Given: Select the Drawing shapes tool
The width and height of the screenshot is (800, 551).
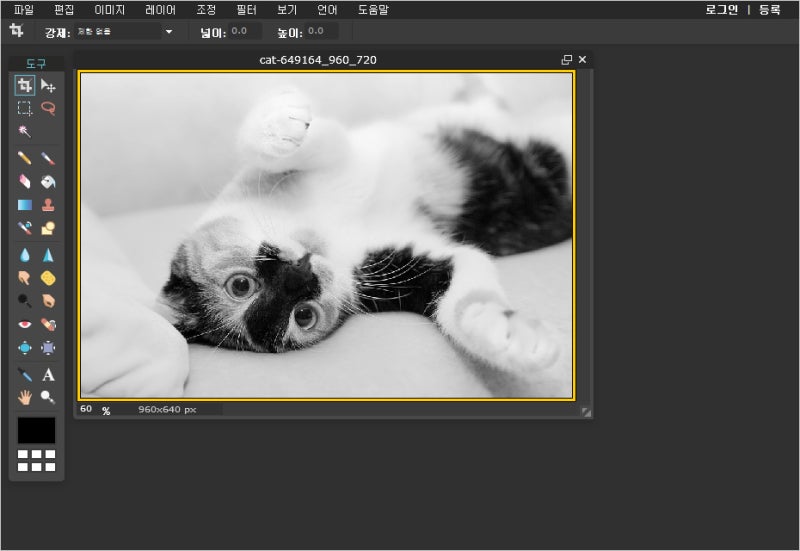Looking at the screenshot, I should tap(48, 228).
